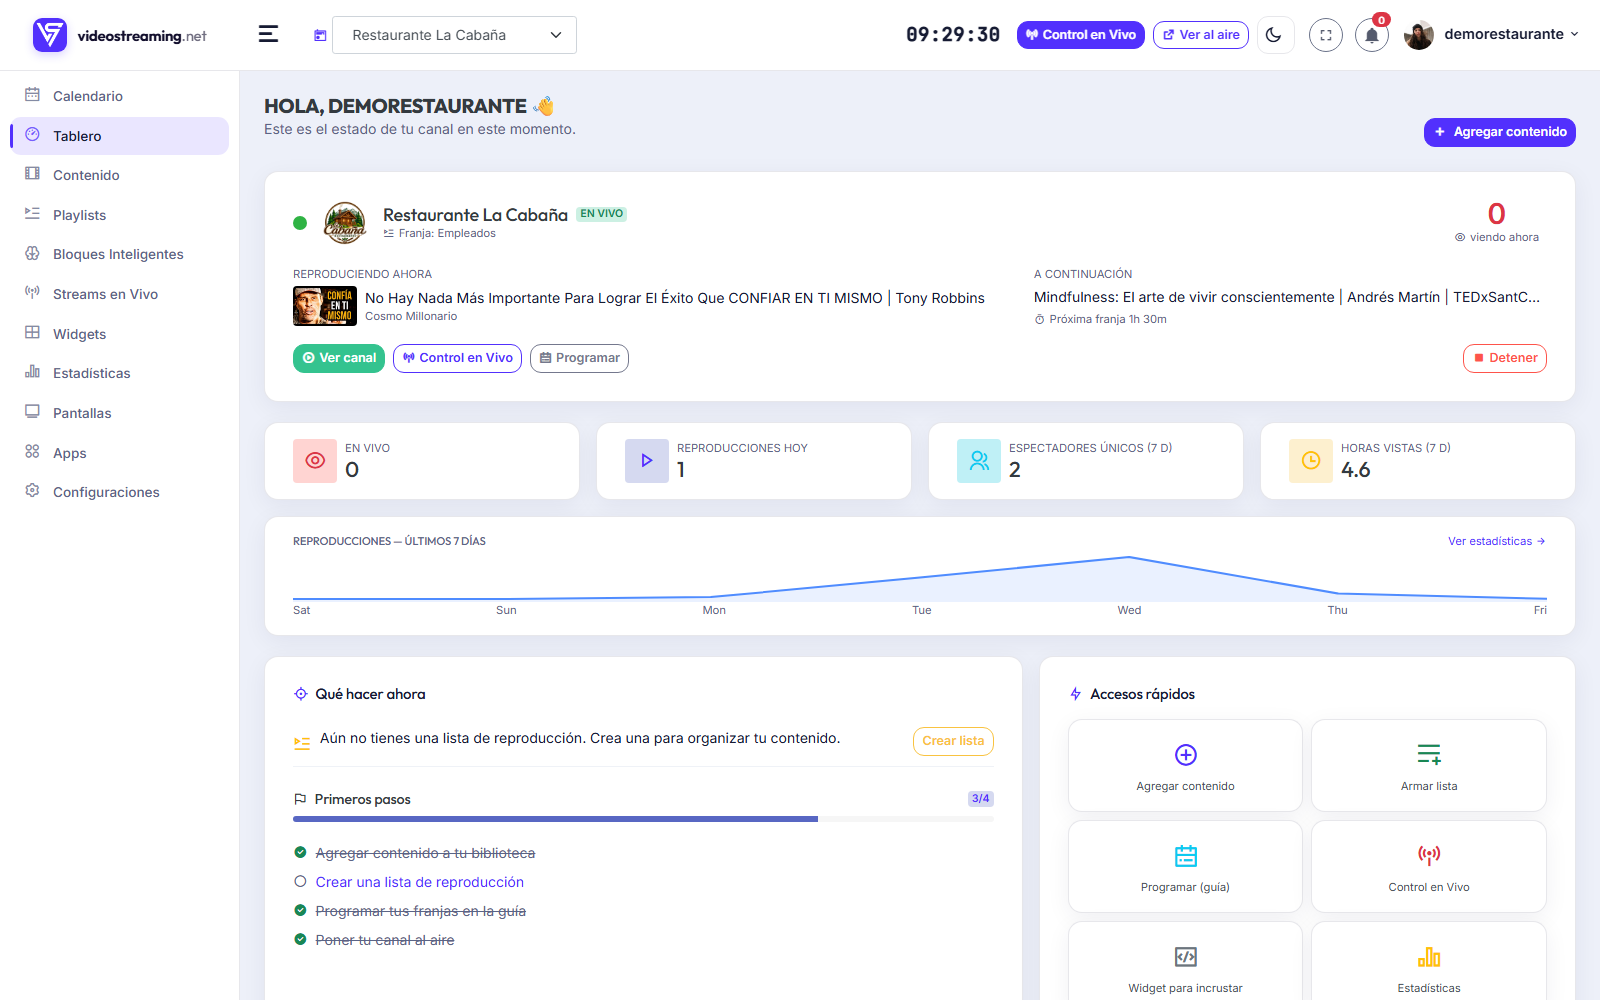Open Estadisticas in the sidebar
This screenshot has height=1000, width=1600.
click(x=120, y=373)
